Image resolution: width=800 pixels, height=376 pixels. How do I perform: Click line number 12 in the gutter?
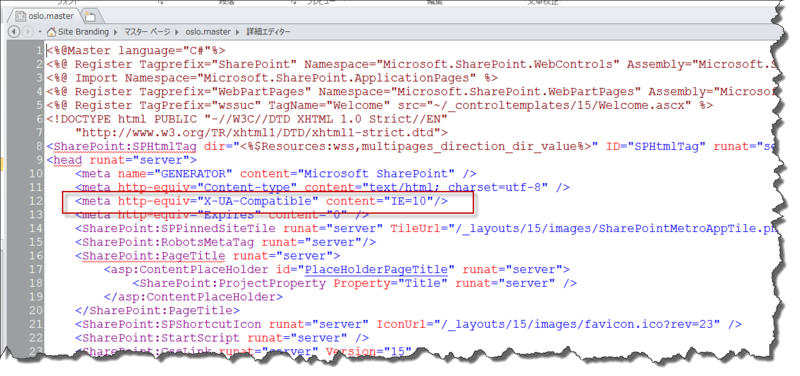coord(36,201)
